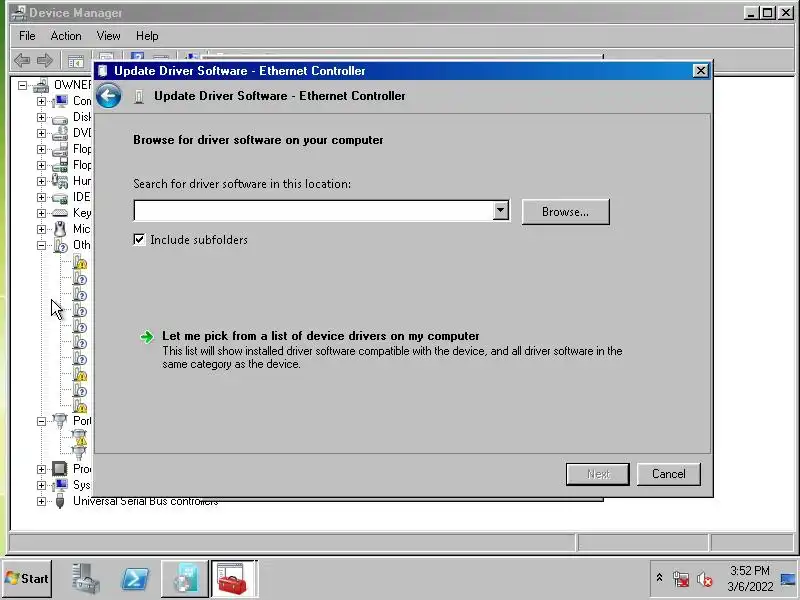Select the Other devices category icon
The width and height of the screenshot is (800, 600).
[60, 245]
